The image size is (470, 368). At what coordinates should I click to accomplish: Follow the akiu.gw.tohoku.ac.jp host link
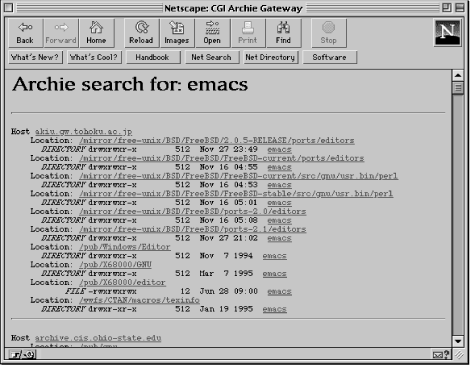83,132
